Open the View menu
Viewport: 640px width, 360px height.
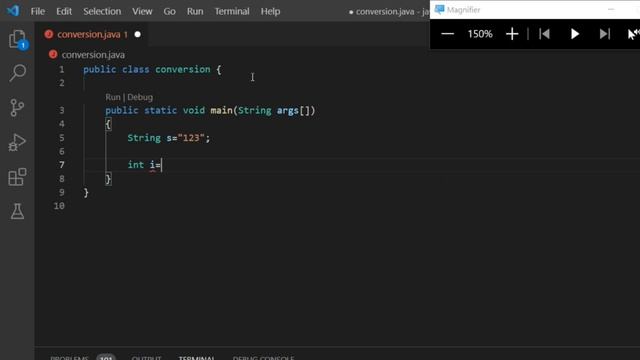tap(142, 11)
